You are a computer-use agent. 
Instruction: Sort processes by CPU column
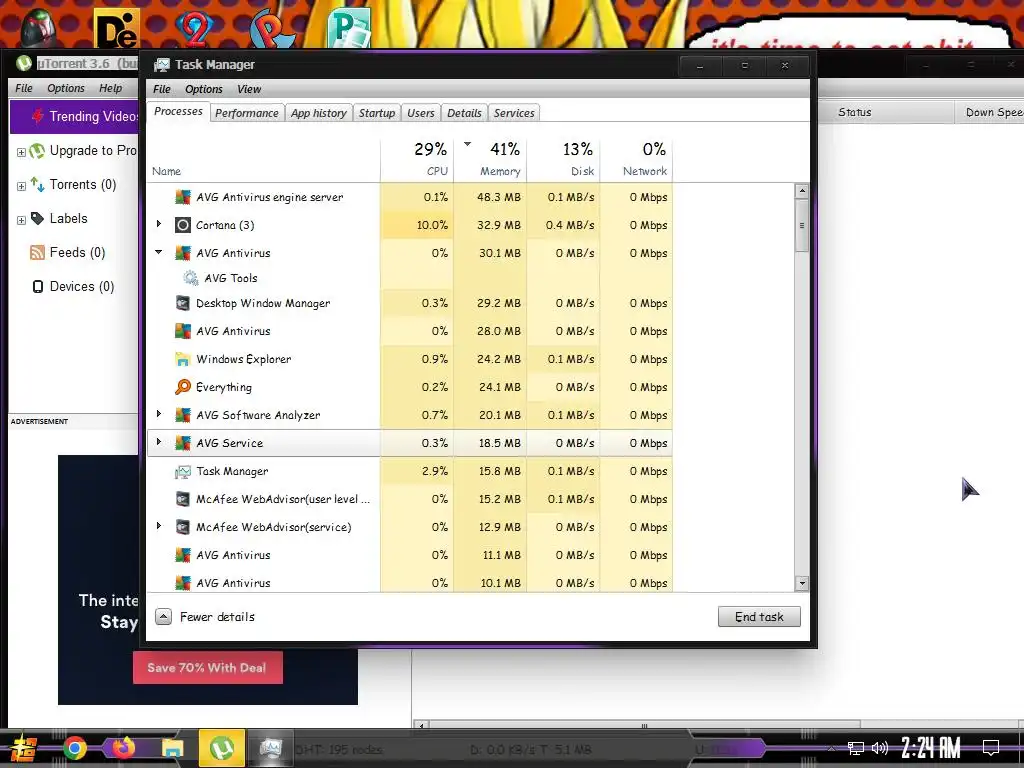(x=417, y=159)
